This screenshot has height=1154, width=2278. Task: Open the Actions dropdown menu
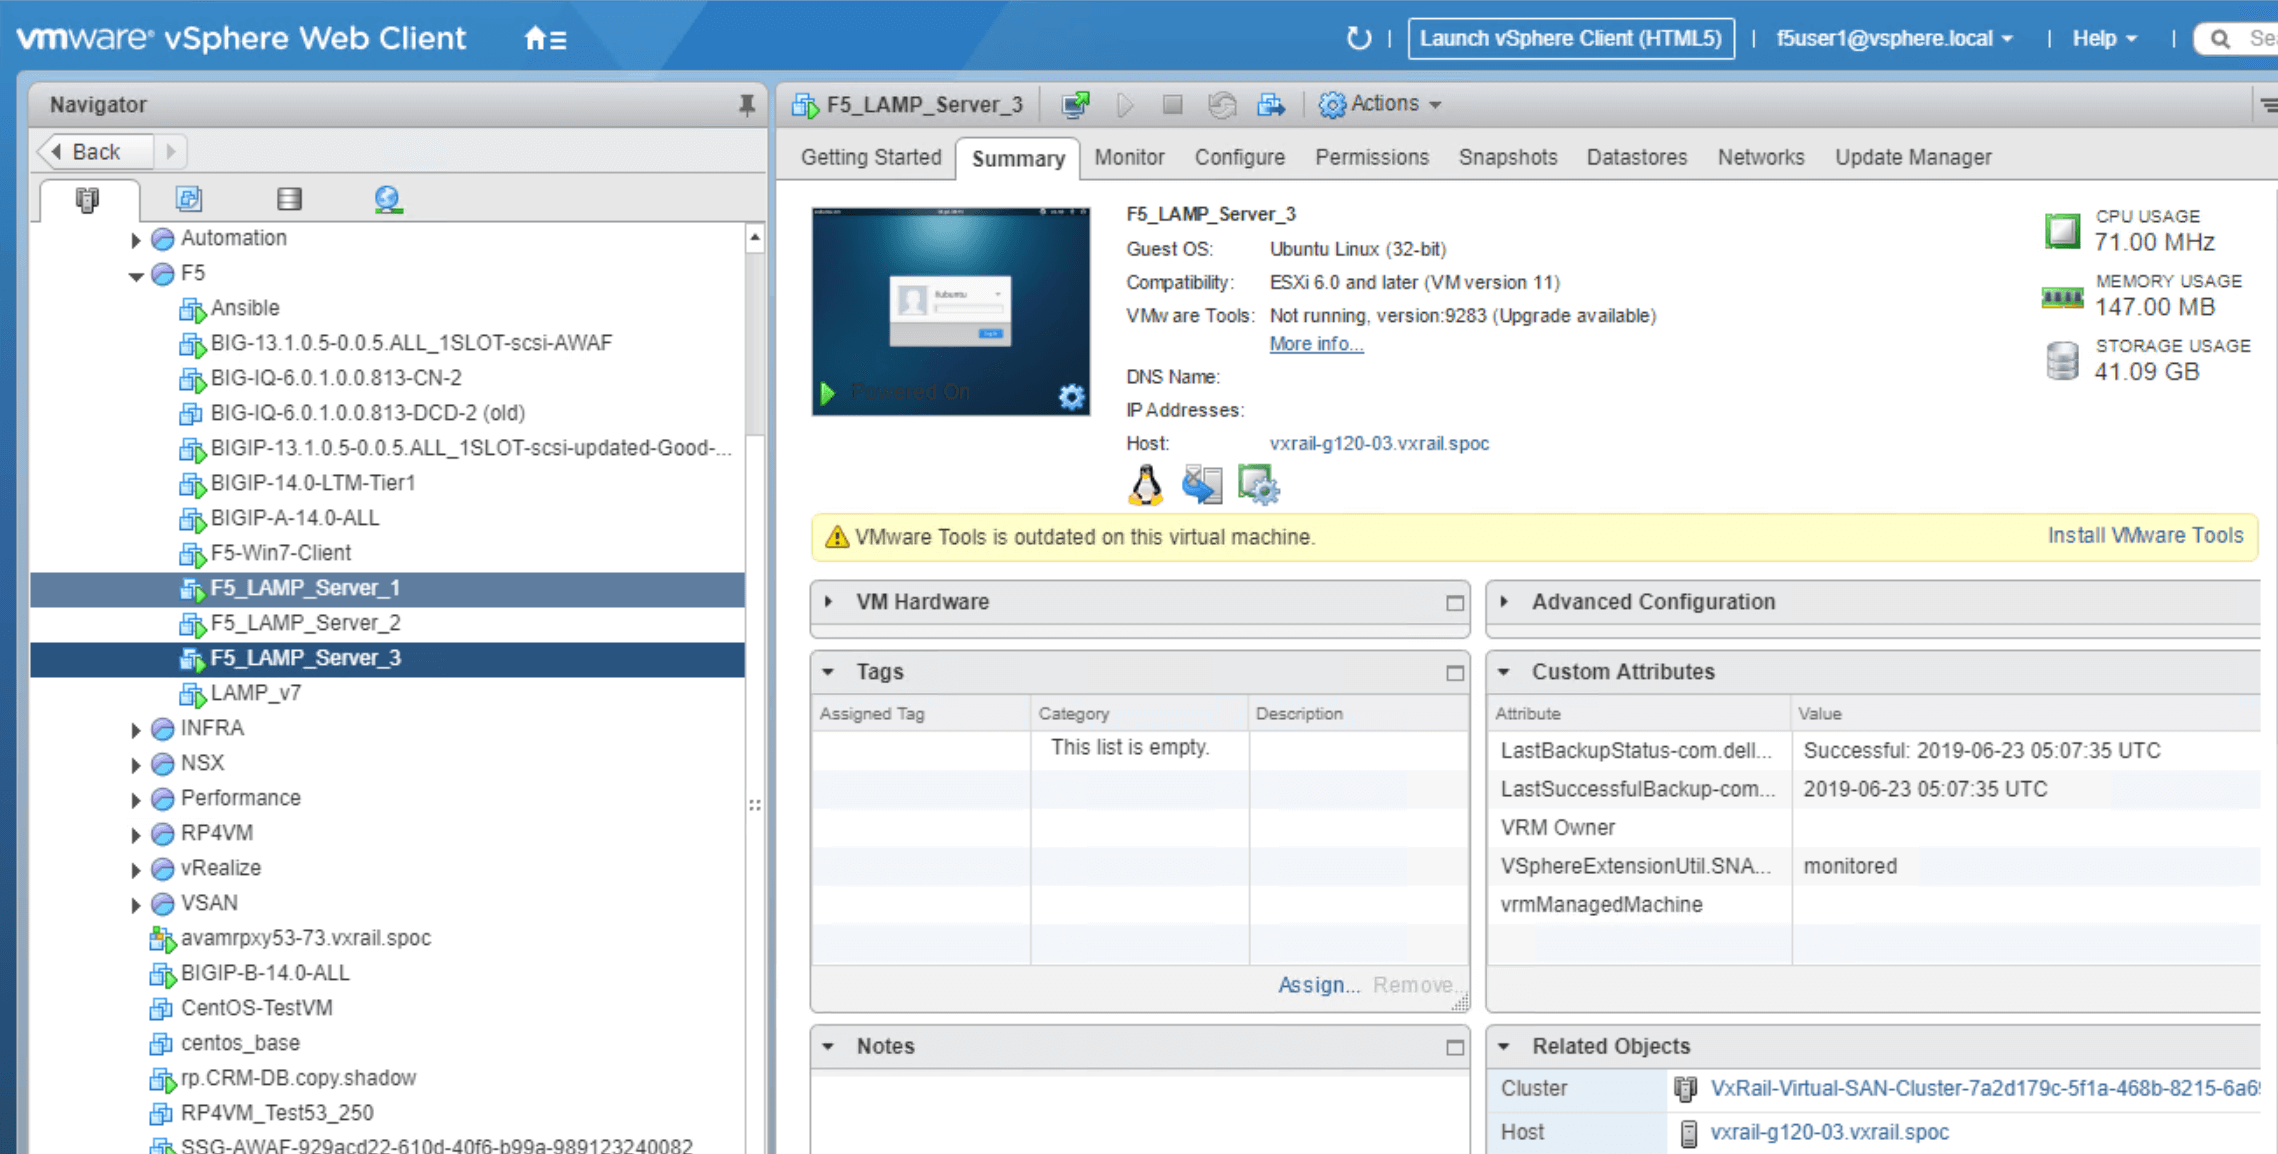[1381, 104]
